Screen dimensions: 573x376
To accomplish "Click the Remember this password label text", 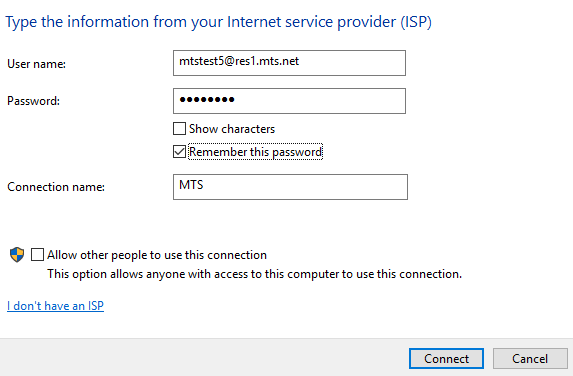I will pos(255,152).
